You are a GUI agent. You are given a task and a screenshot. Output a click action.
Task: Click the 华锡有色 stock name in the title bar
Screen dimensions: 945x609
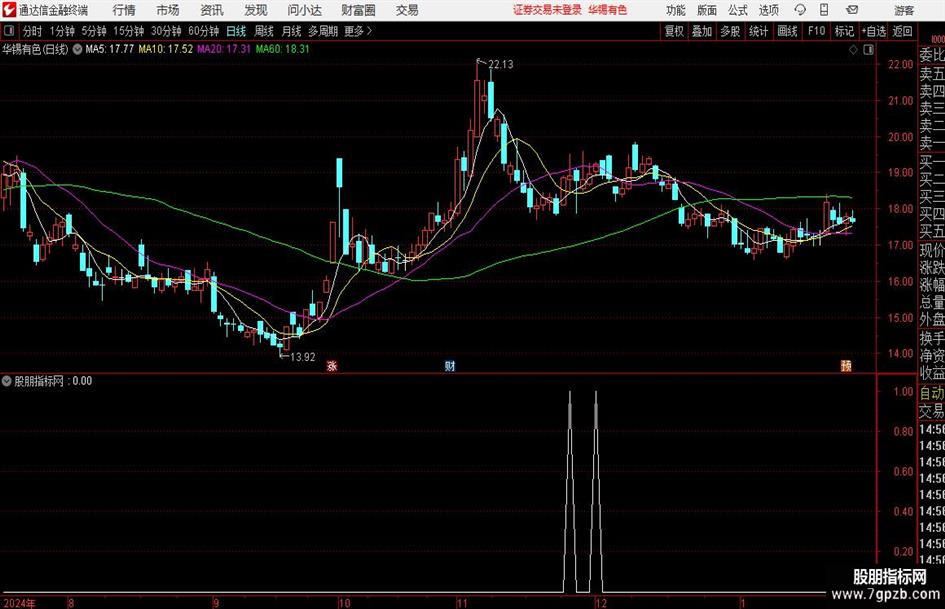pyautogui.click(x=608, y=10)
